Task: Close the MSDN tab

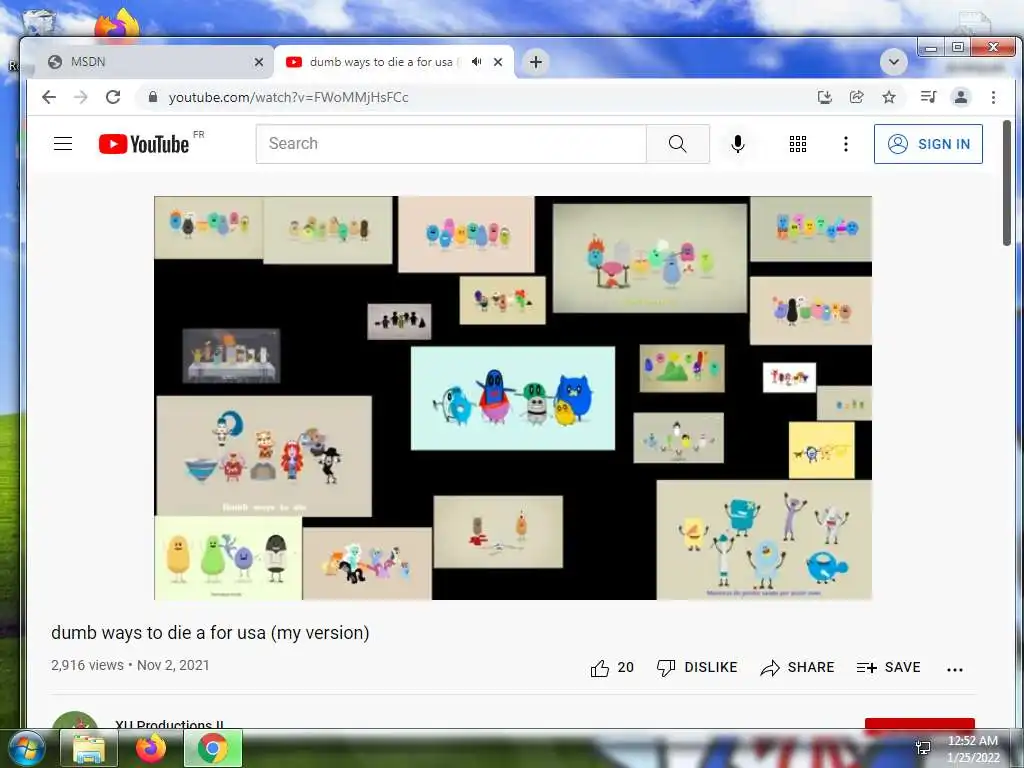Action: point(259,62)
